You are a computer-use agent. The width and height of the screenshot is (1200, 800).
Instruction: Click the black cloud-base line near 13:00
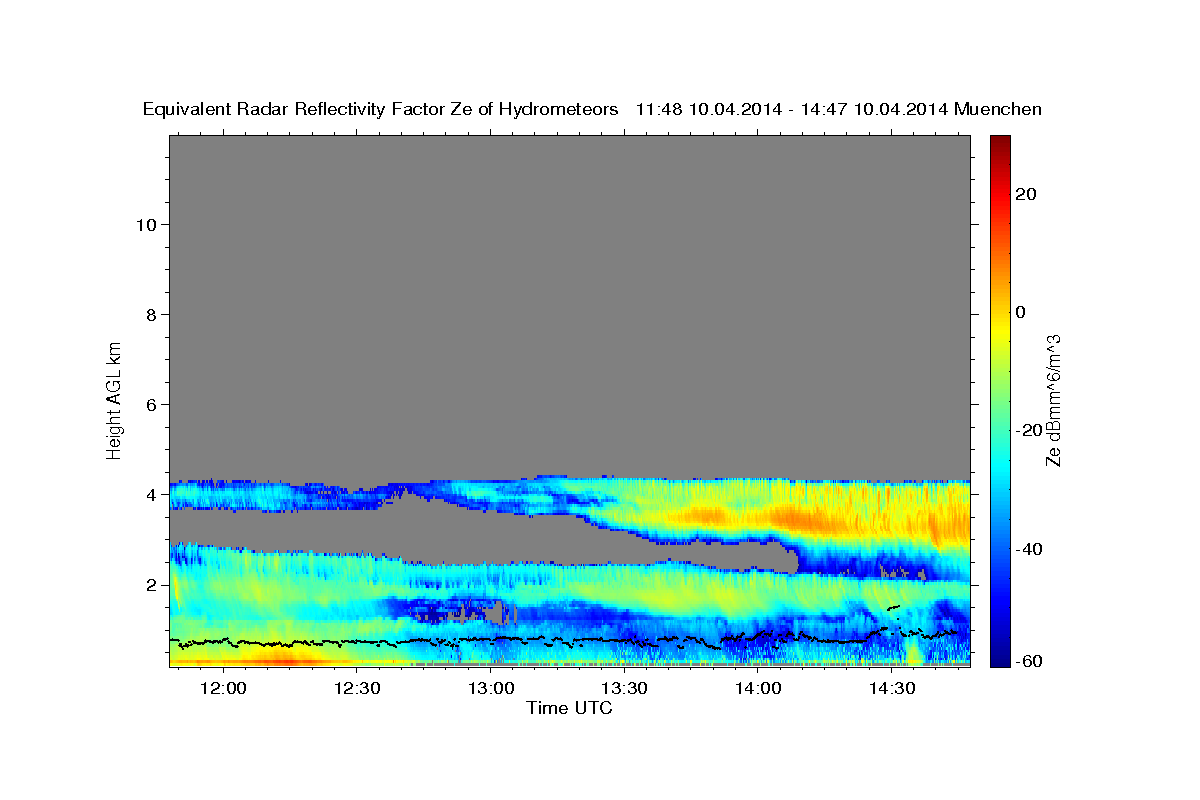pyautogui.click(x=491, y=639)
